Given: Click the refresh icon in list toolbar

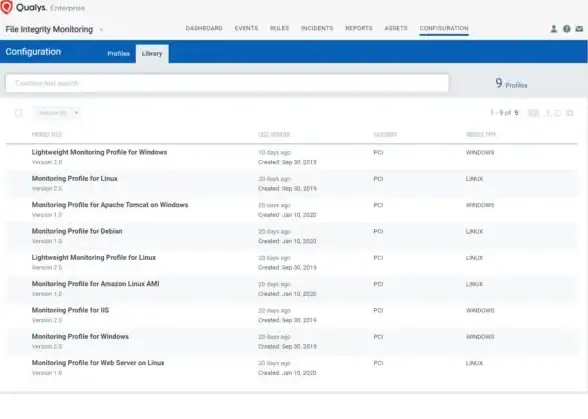Looking at the screenshot, I should tap(558, 113).
